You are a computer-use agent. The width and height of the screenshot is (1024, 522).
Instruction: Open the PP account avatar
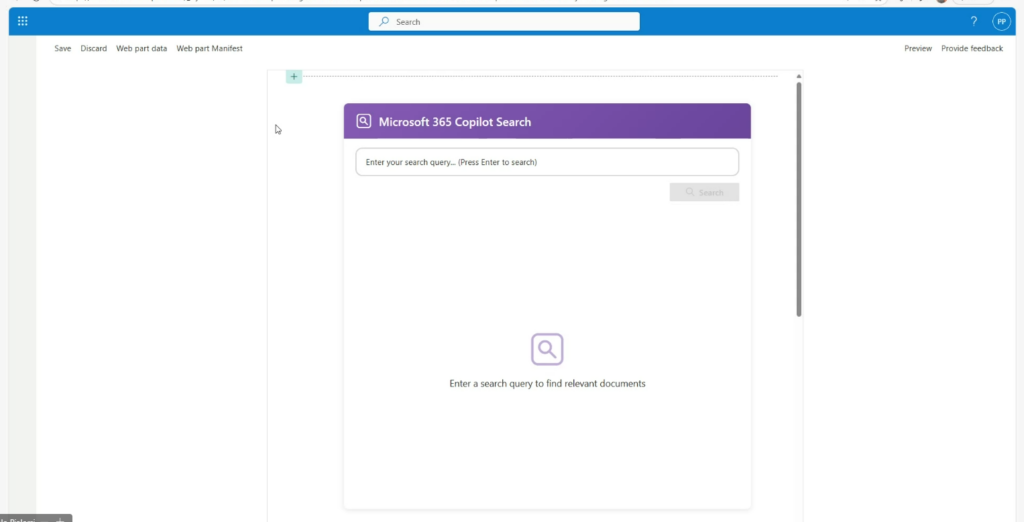[1001, 22]
